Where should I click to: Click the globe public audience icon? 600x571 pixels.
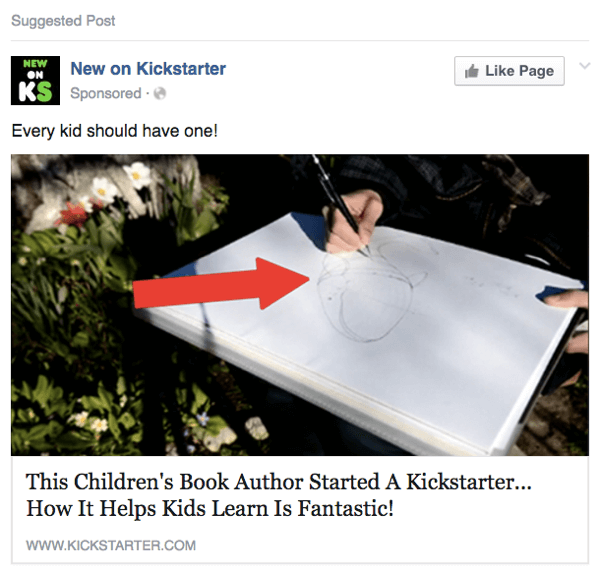(x=160, y=93)
